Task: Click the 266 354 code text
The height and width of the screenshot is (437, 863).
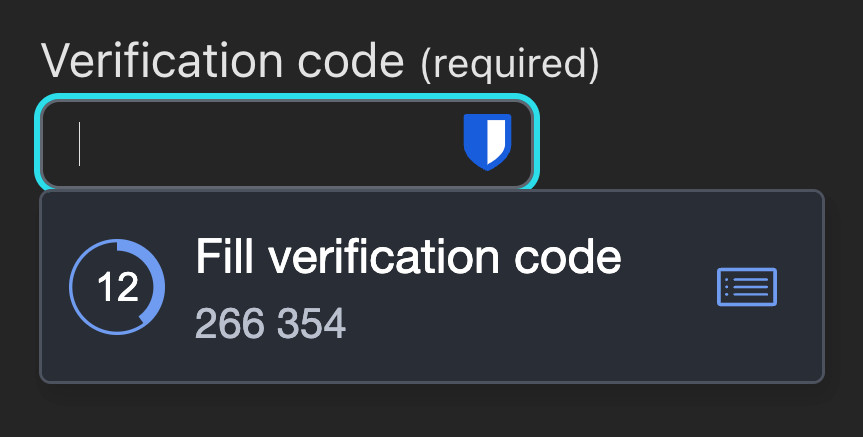Action: (x=270, y=323)
